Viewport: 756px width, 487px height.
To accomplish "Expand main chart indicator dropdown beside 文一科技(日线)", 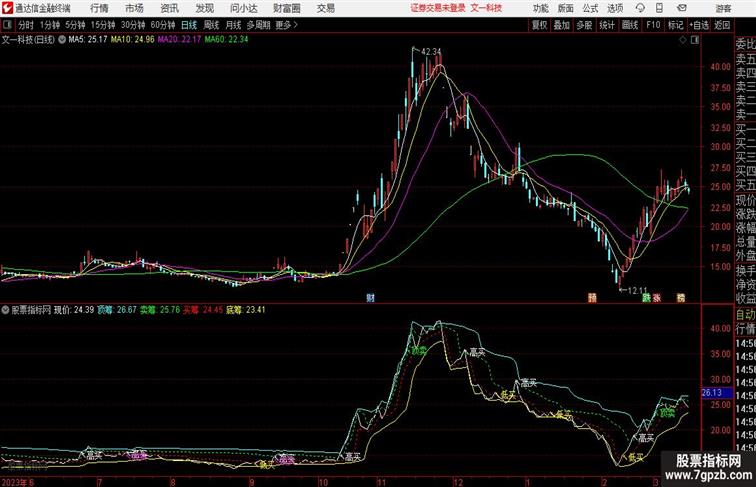I will click(62, 40).
